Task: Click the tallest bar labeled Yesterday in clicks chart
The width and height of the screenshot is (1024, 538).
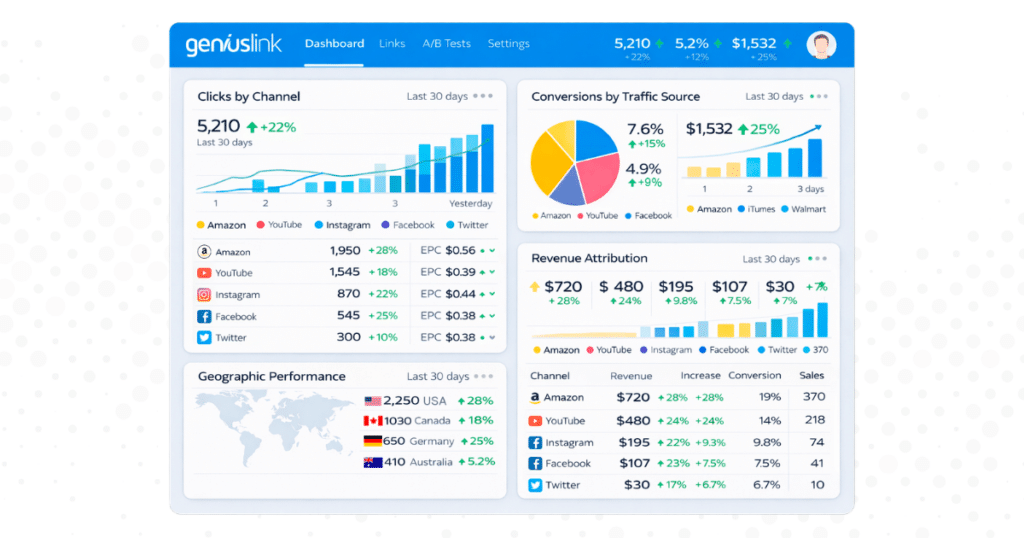Action: (x=487, y=158)
